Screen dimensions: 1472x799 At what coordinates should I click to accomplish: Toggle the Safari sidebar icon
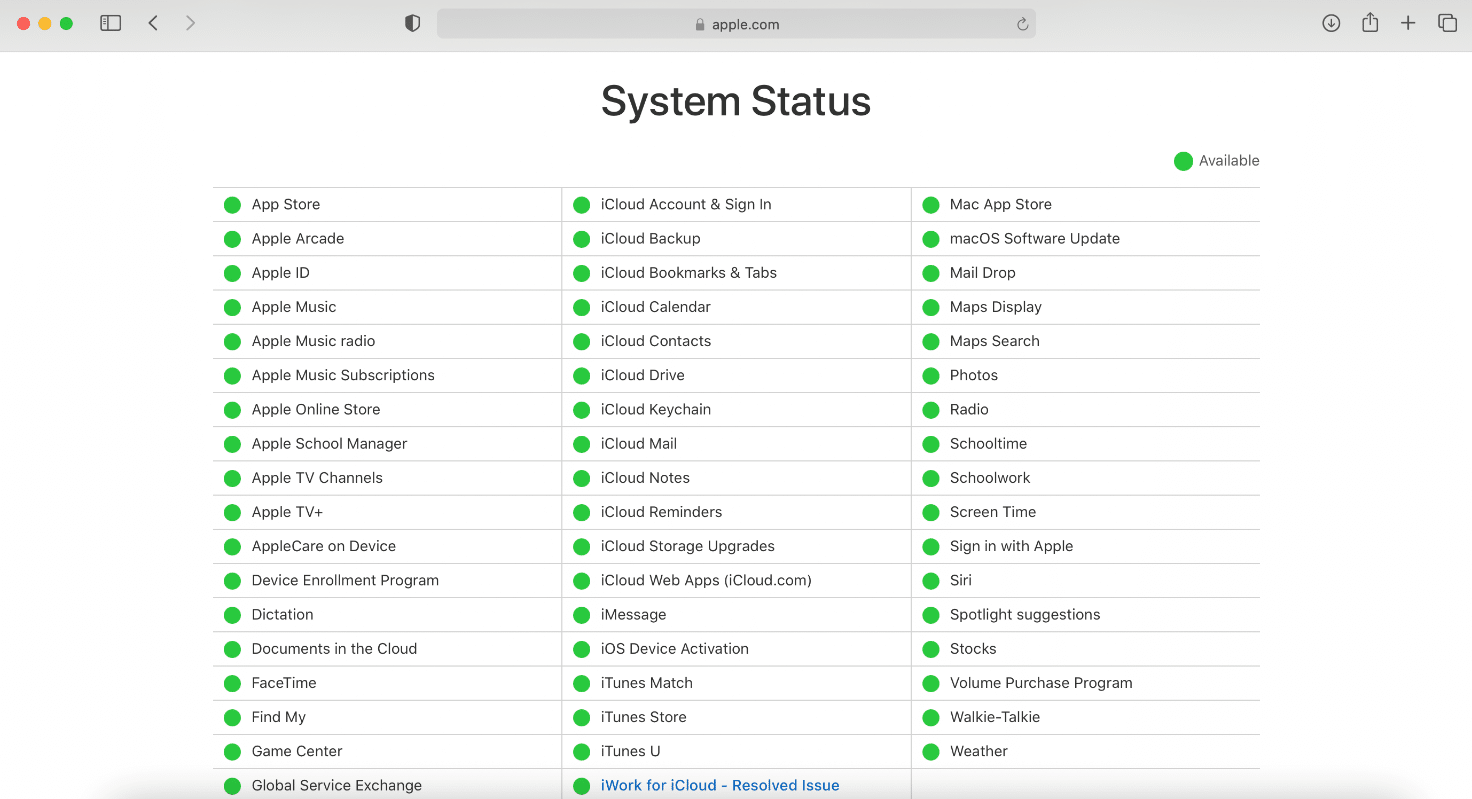tap(111, 23)
